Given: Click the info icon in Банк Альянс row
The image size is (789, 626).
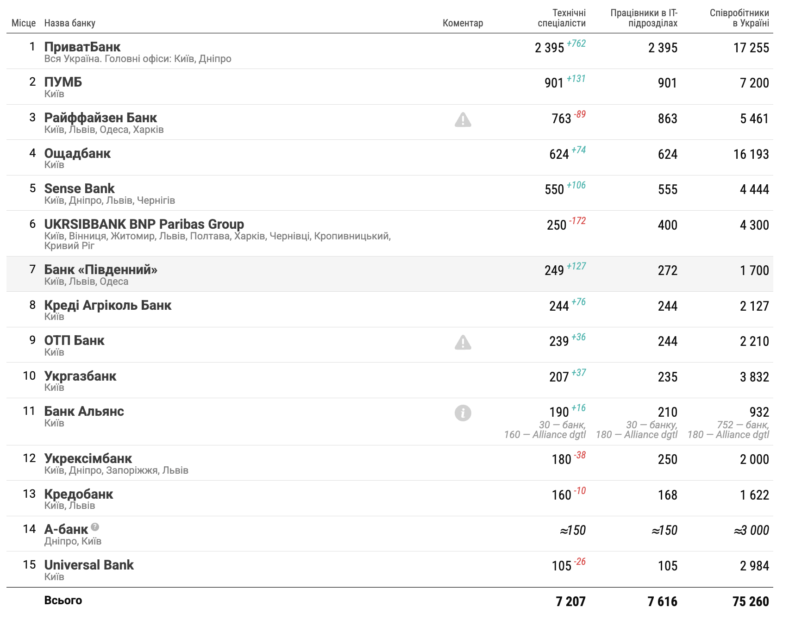Looking at the screenshot, I should tap(463, 412).
